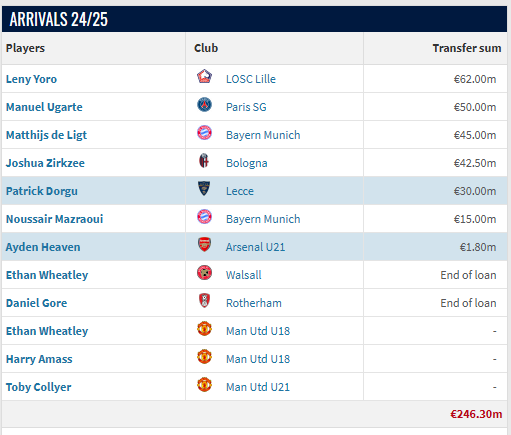Click Daniel Gore player name
511x435 pixels.
37,303
